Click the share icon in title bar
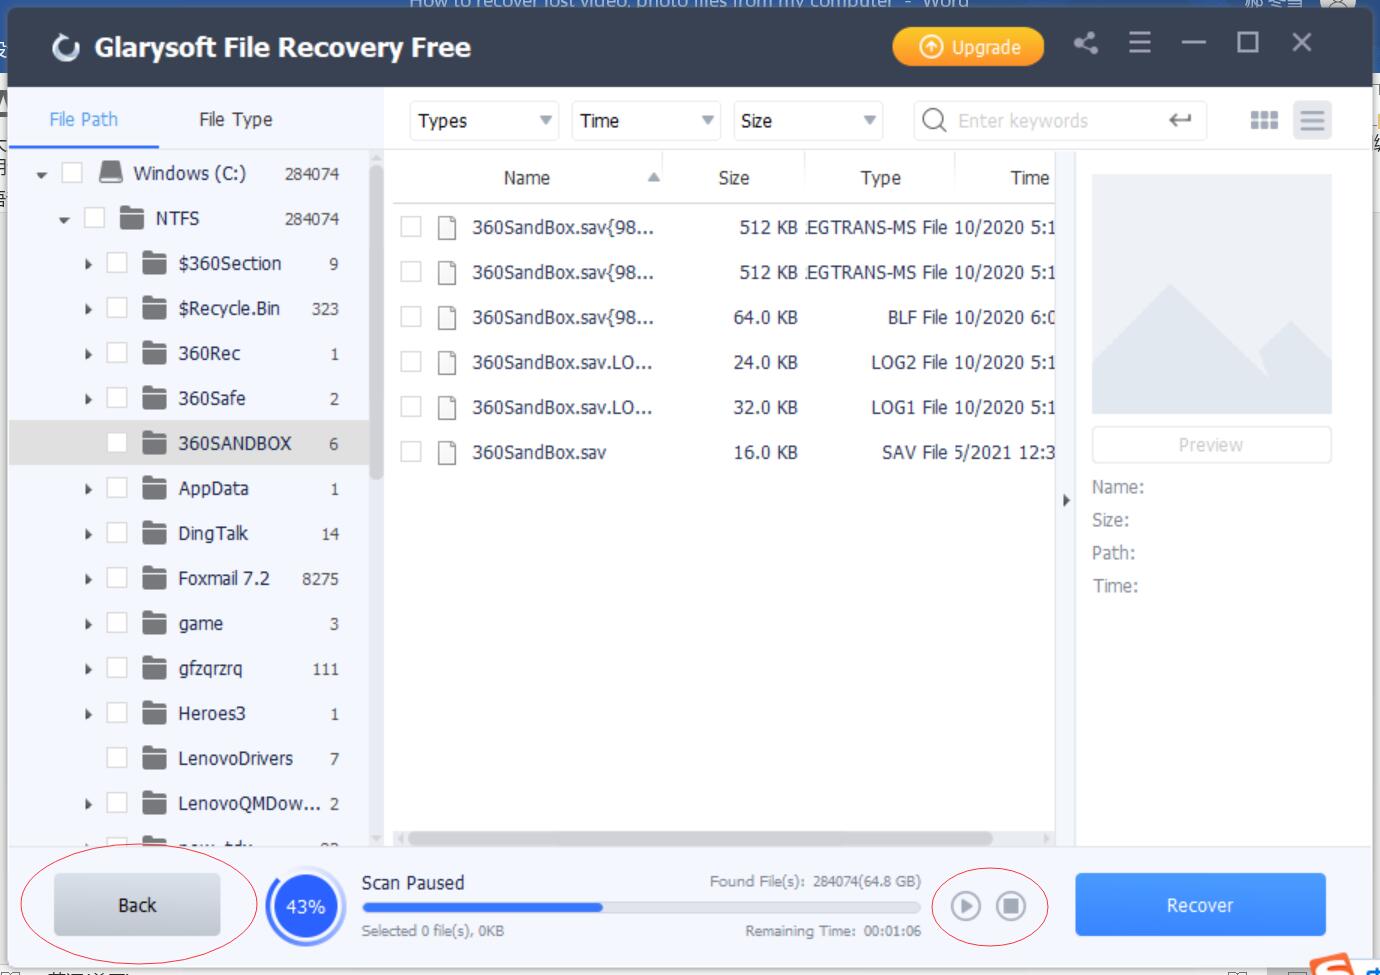This screenshot has width=1380, height=975. tap(1085, 43)
